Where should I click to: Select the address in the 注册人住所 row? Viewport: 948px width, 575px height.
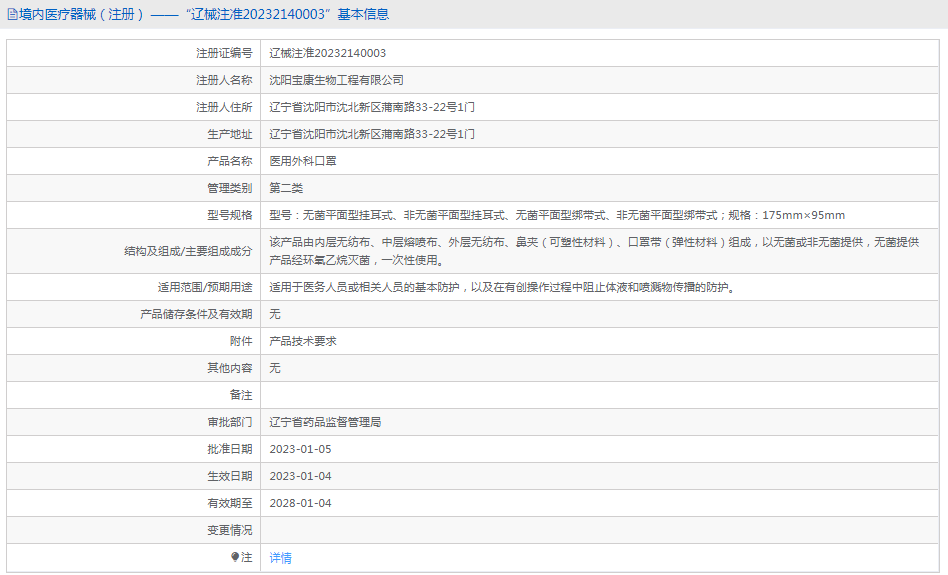[372, 107]
